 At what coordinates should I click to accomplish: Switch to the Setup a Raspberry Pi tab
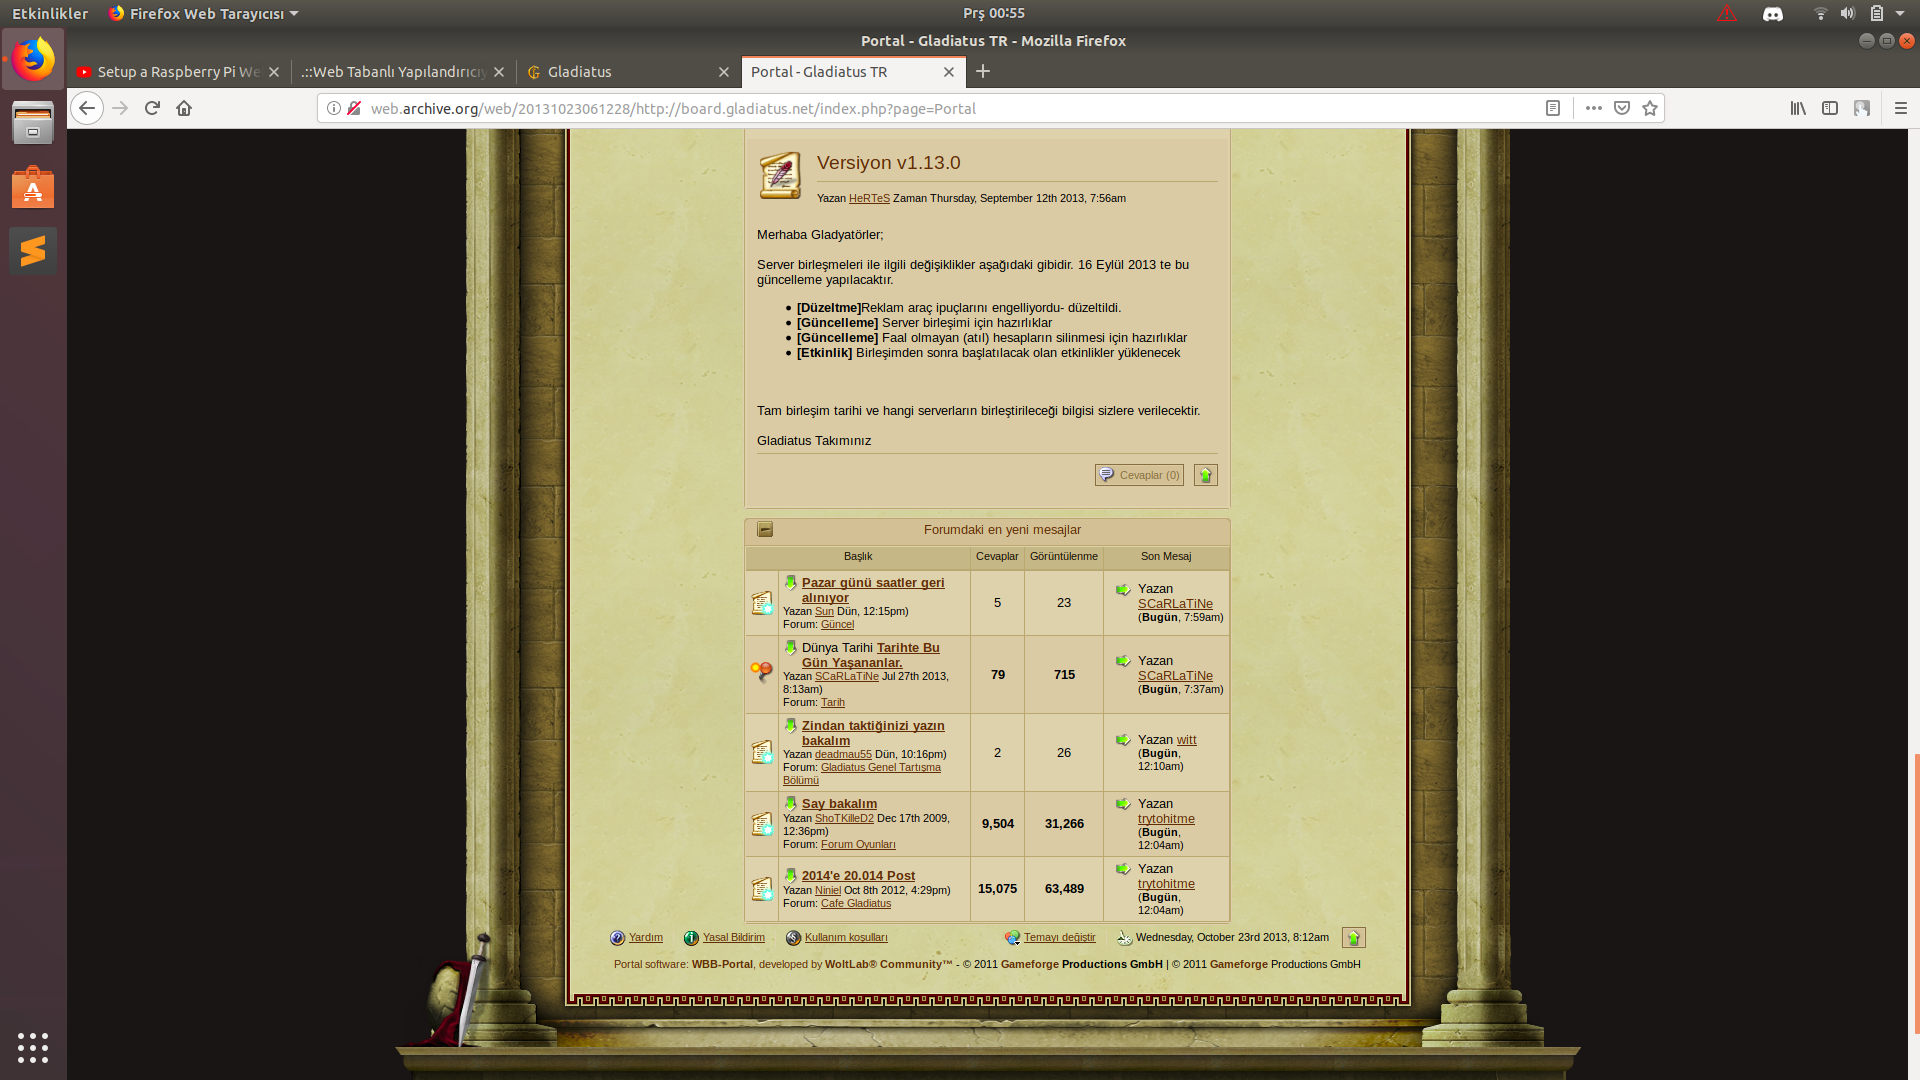tap(178, 72)
